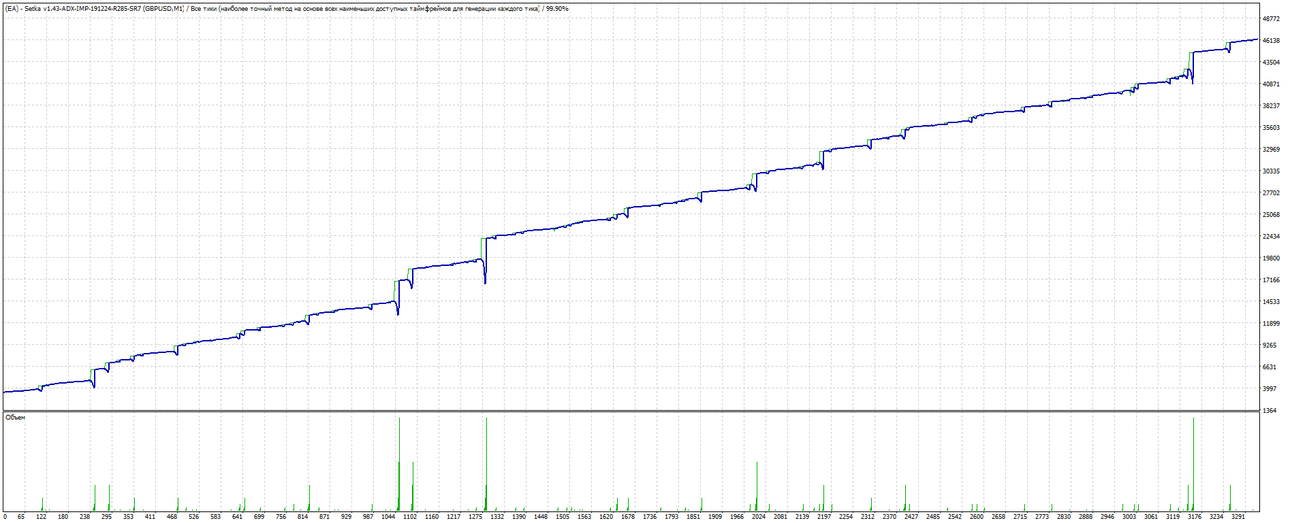Click the x-axis label 814
Image resolution: width=1290 pixels, height=523 pixels.
(x=302, y=517)
